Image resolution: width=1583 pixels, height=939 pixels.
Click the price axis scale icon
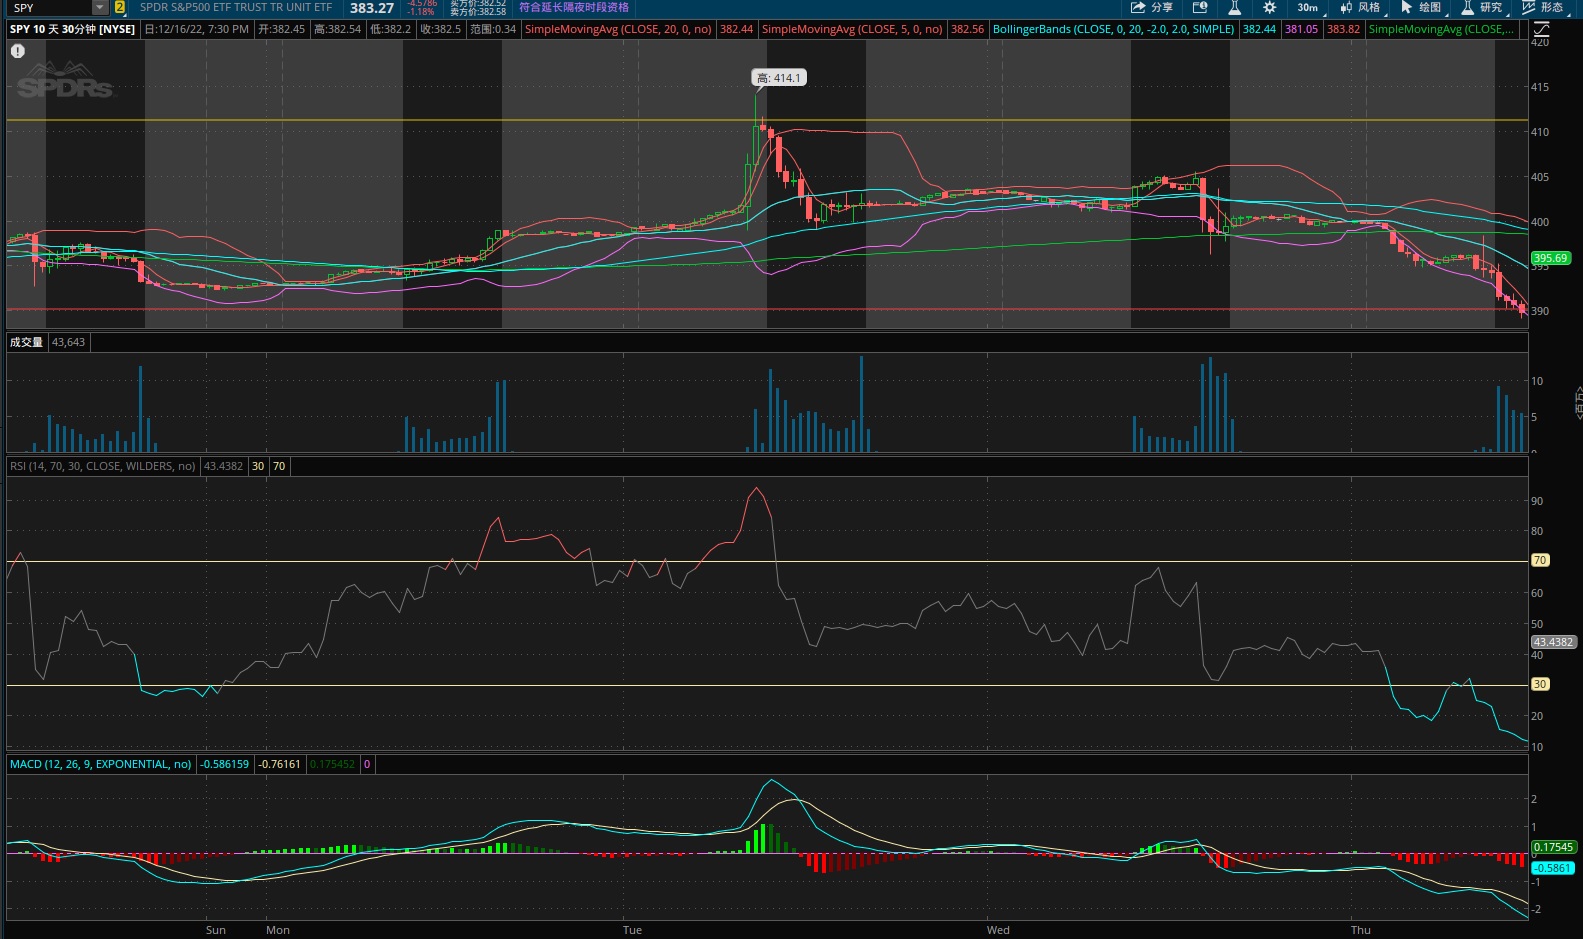(1541, 29)
